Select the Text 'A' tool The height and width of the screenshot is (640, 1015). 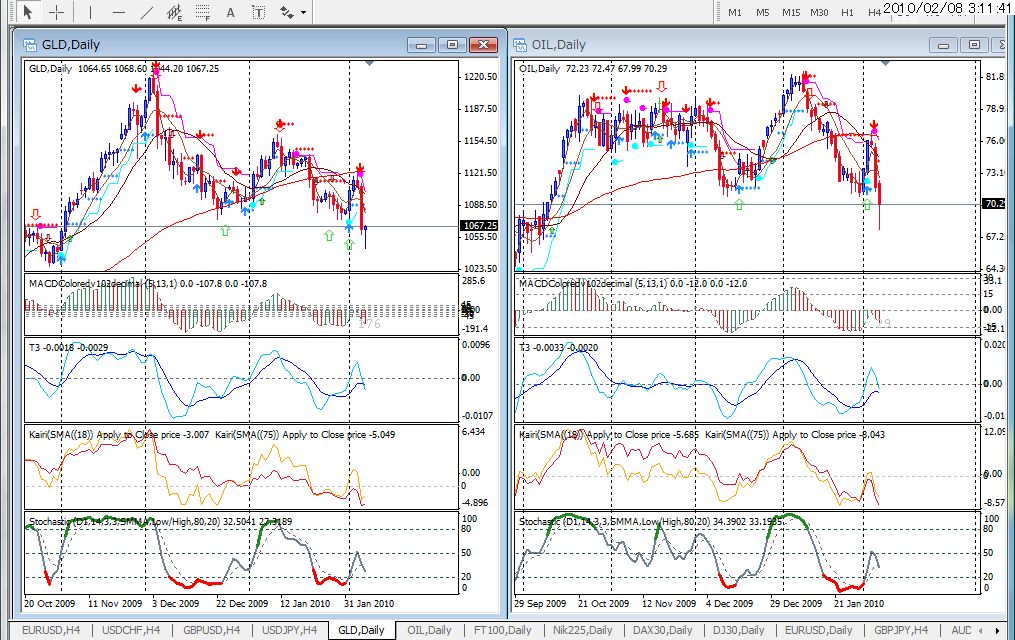(x=230, y=12)
